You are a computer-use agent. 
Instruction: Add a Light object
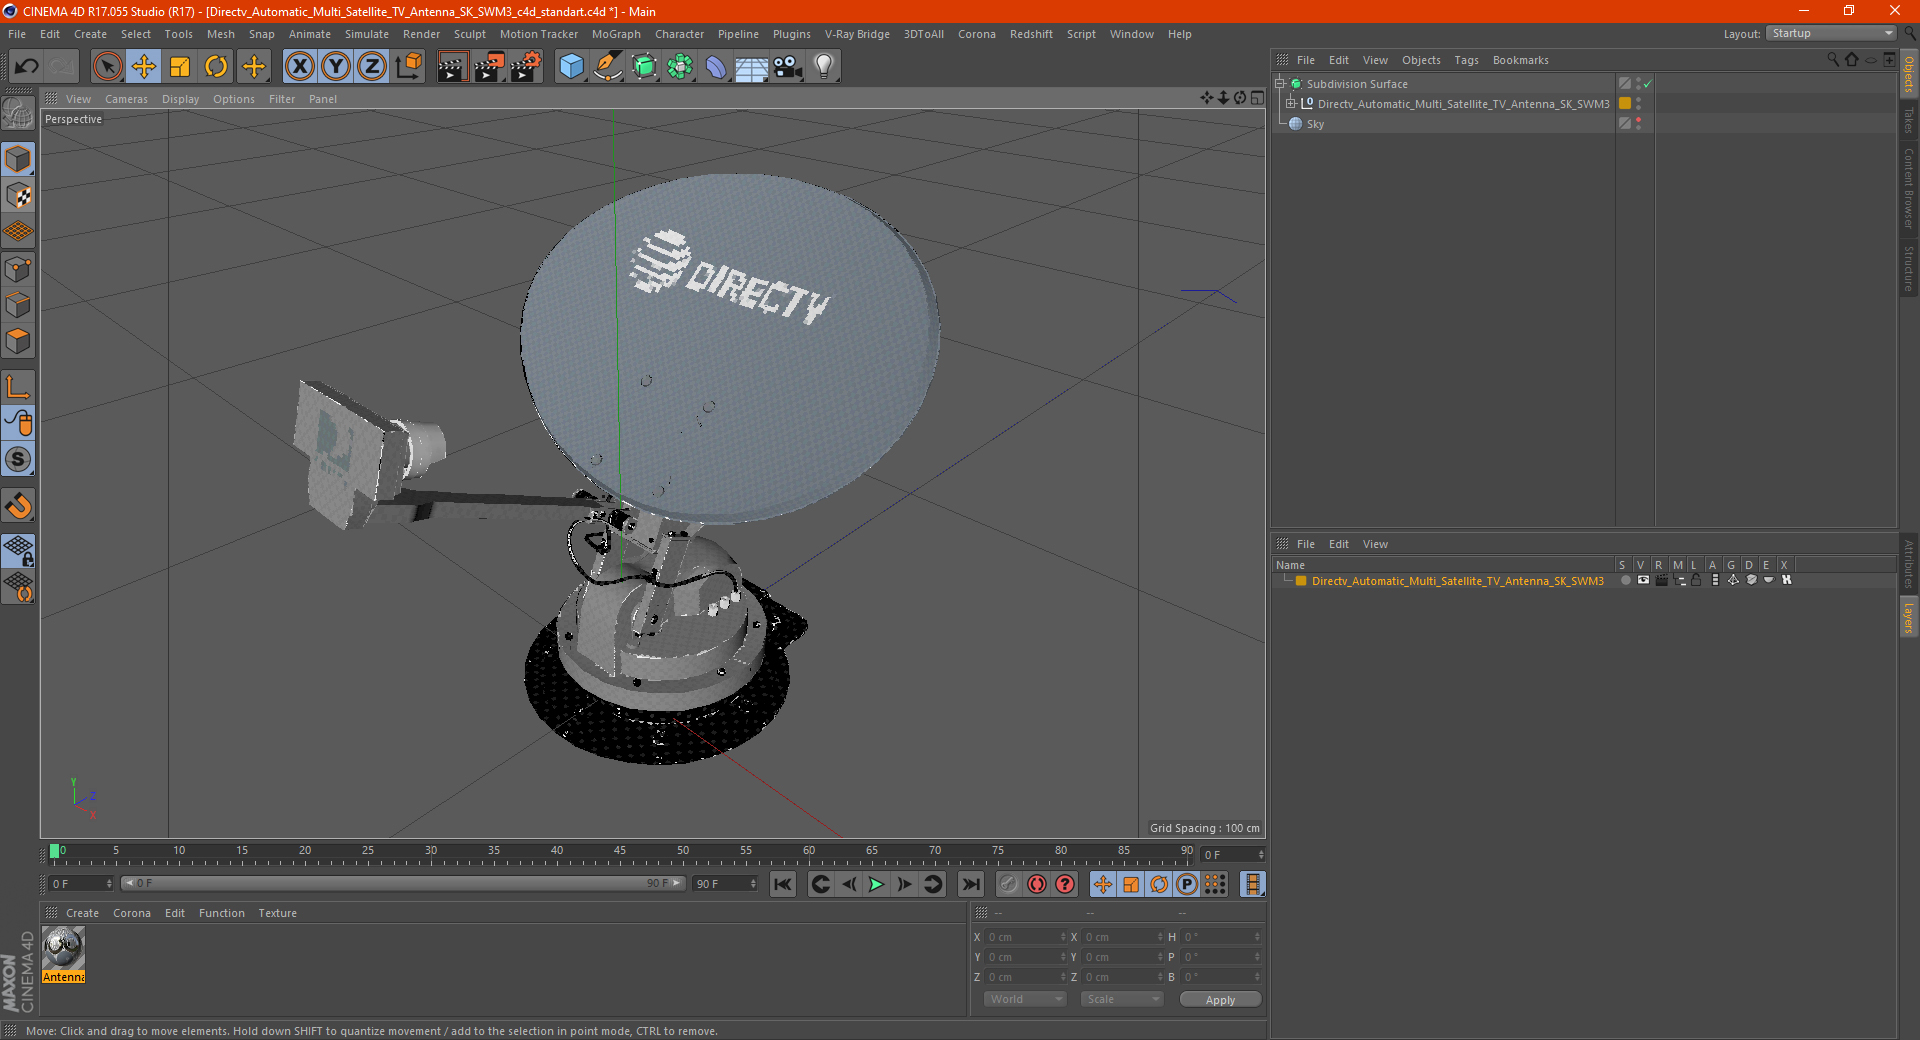[x=824, y=67]
